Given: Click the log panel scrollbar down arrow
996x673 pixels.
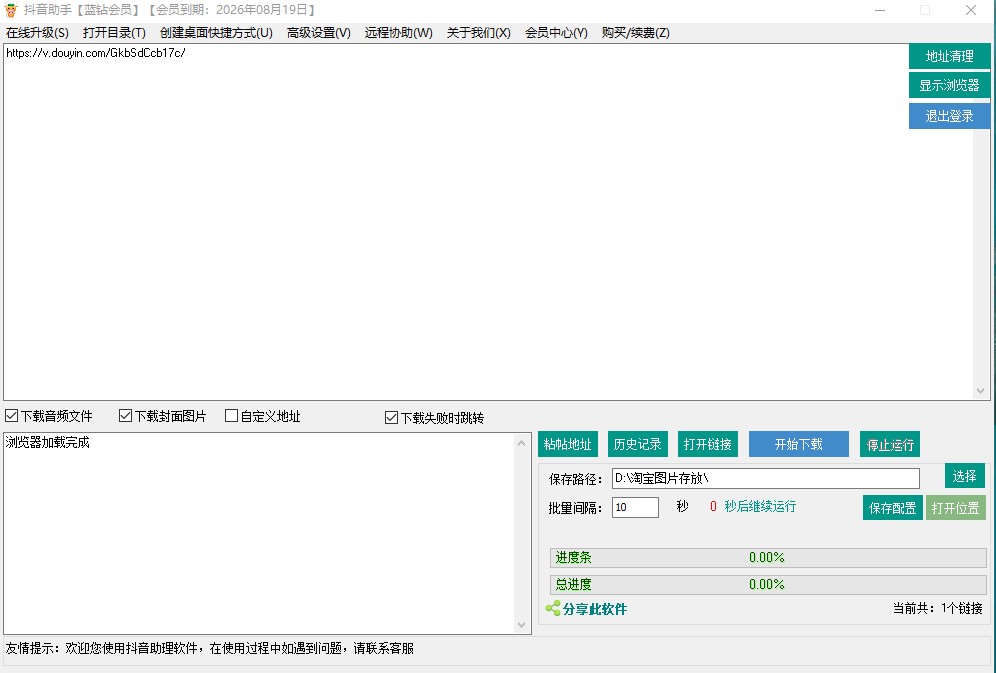Looking at the screenshot, I should coord(522,625).
